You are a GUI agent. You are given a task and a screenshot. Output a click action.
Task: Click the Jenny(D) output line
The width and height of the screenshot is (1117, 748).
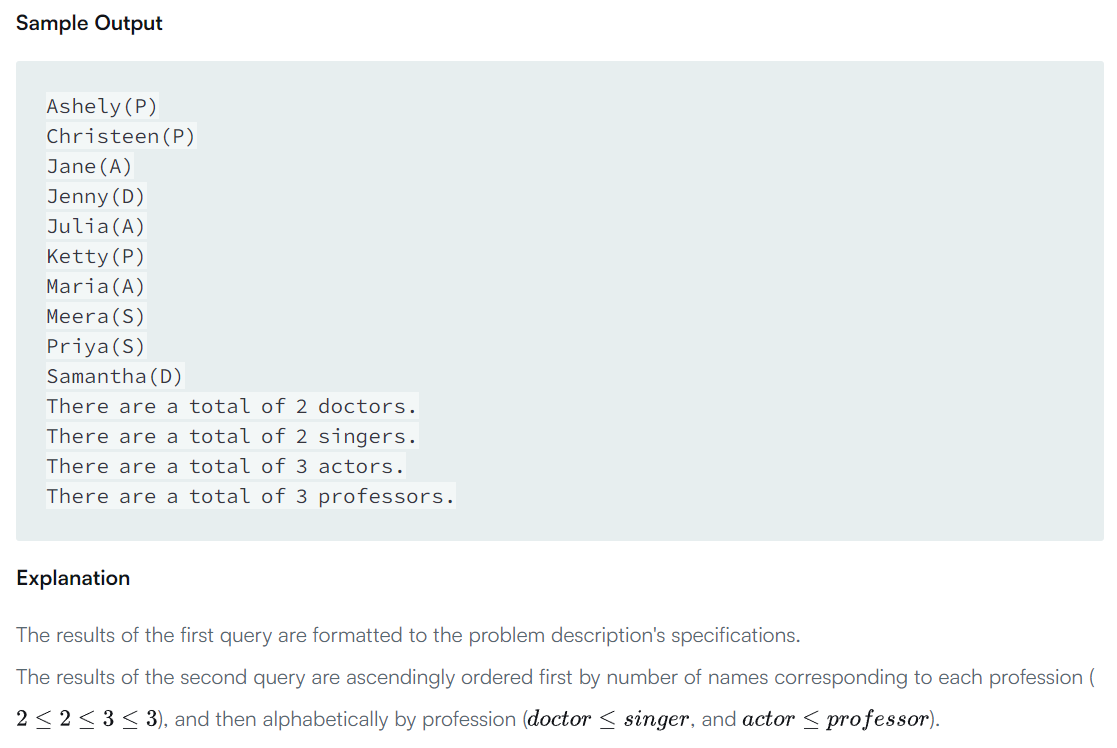tap(95, 196)
